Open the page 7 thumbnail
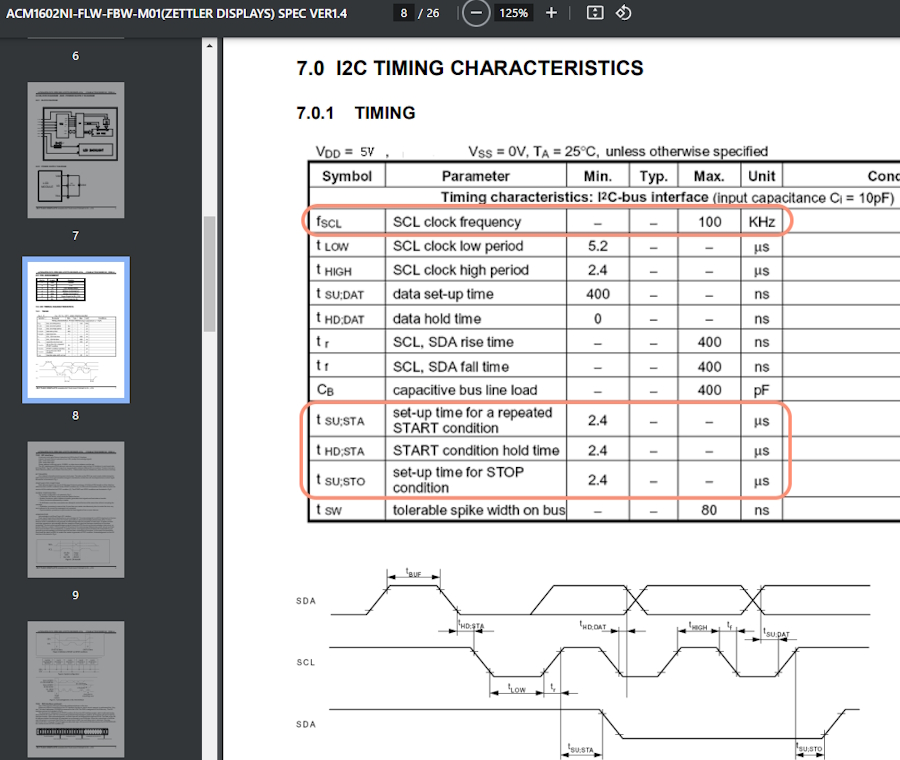Image resolution: width=900 pixels, height=760 pixels. tap(76, 150)
